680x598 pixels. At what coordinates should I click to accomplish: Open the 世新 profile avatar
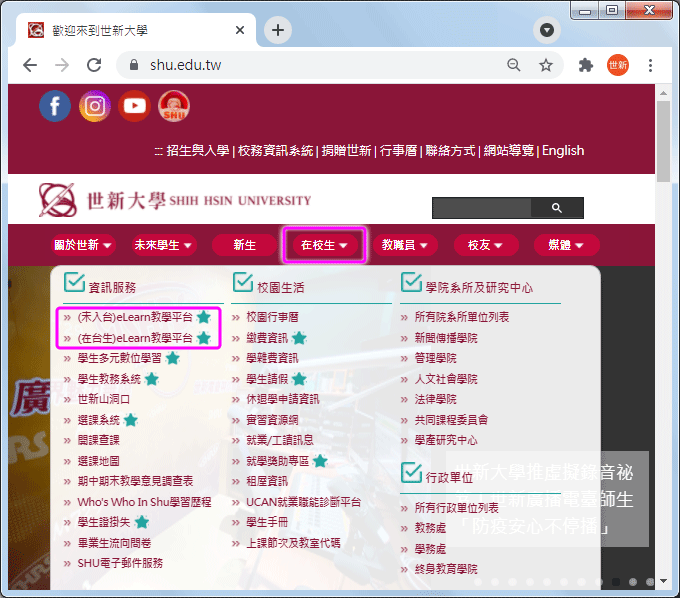pyautogui.click(x=618, y=65)
